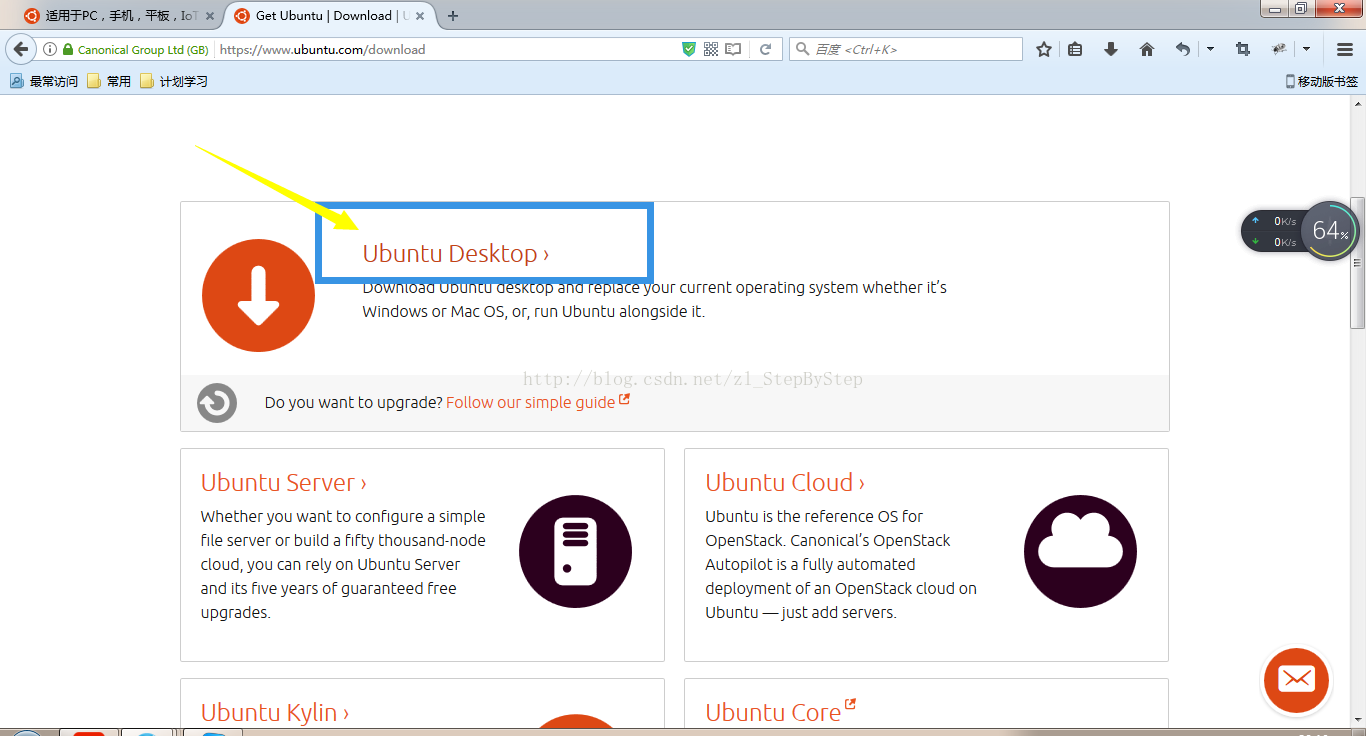The height and width of the screenshot is (736, 1366).
Task: Open a new tab with plus button
Action: pos(453,15)
